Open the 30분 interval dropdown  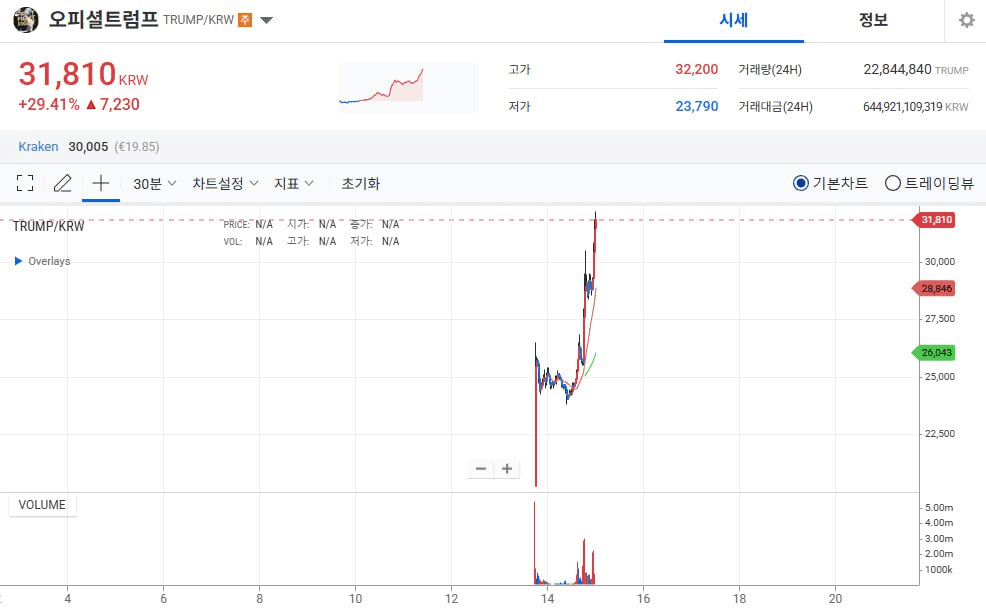click(154, 184)
